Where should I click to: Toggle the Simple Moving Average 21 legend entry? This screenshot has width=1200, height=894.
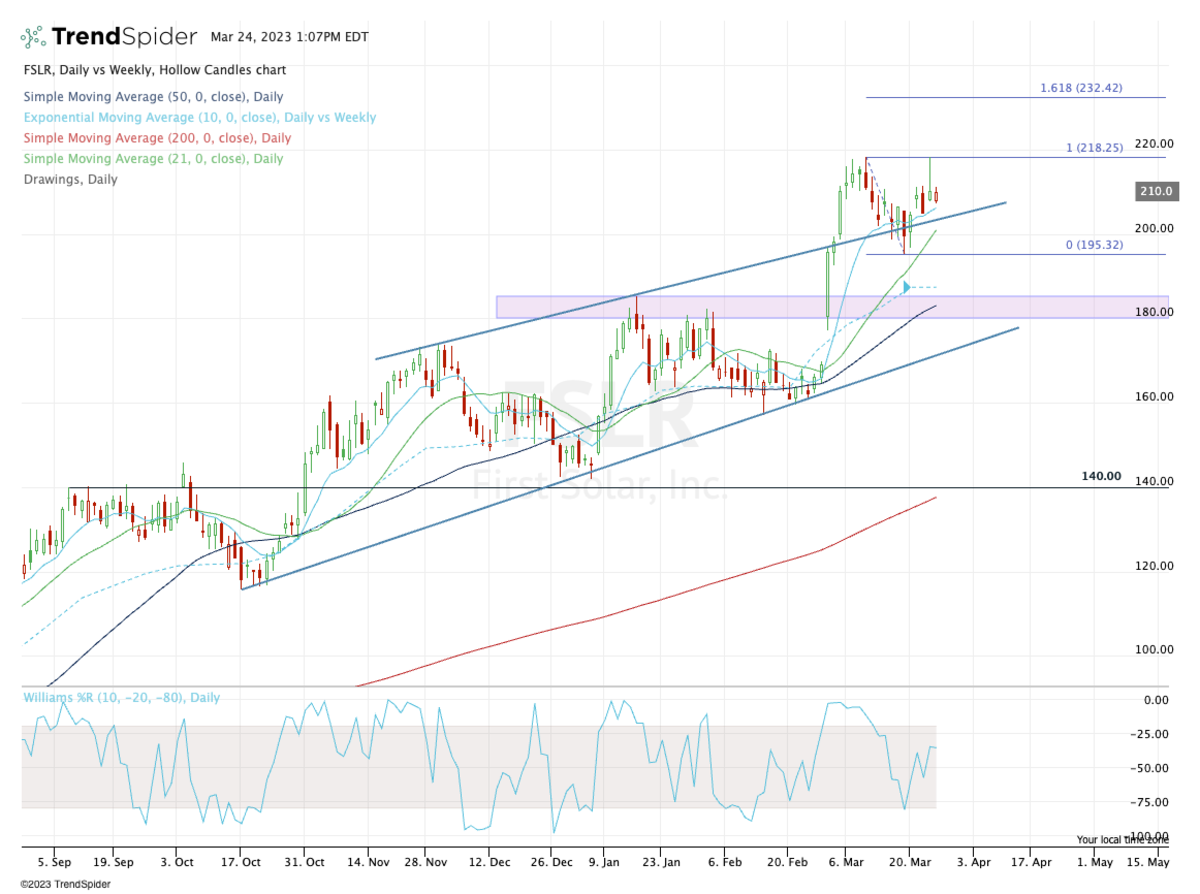(x=152, y=159)
